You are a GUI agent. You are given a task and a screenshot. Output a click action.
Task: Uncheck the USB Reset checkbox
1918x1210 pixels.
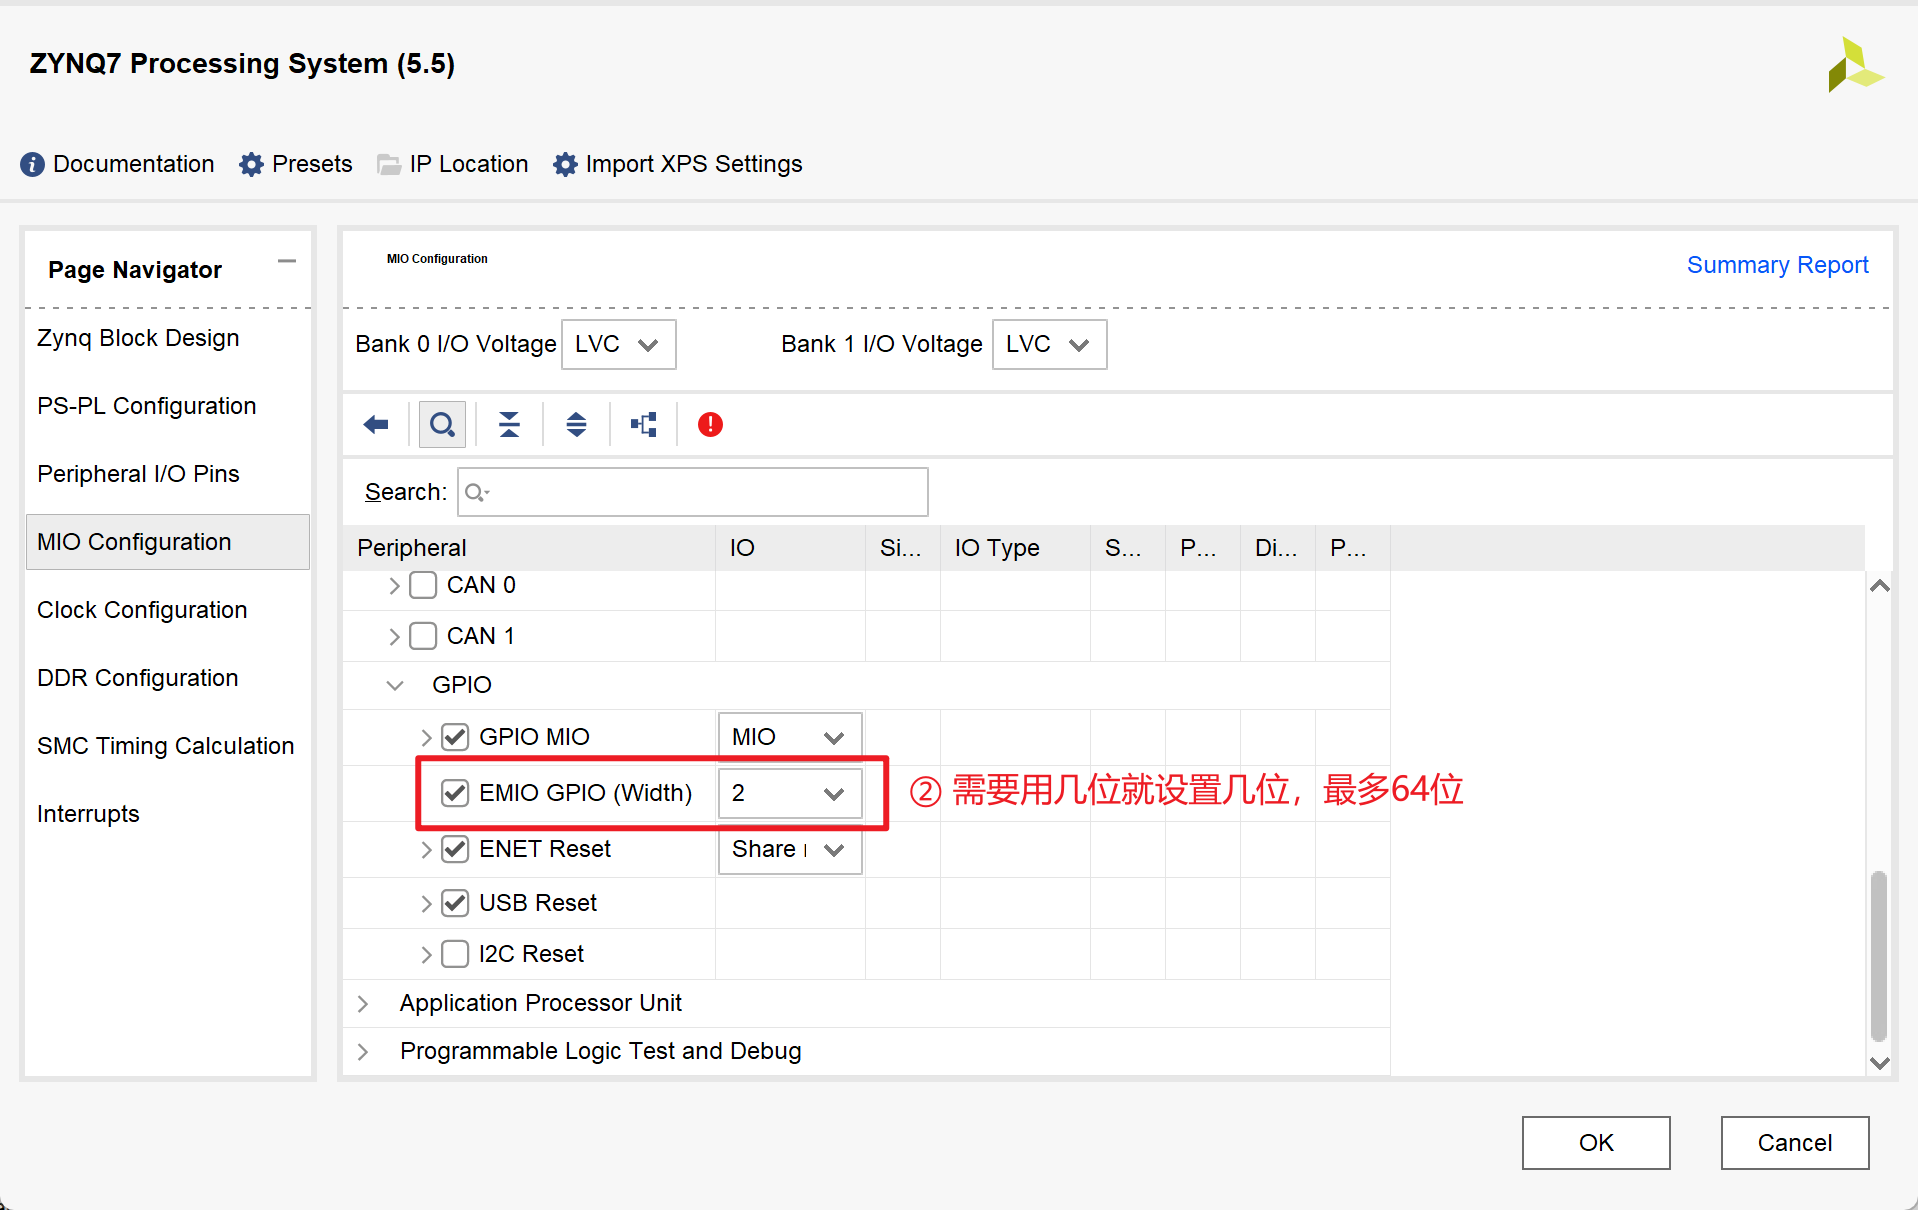tap(455, 903)
